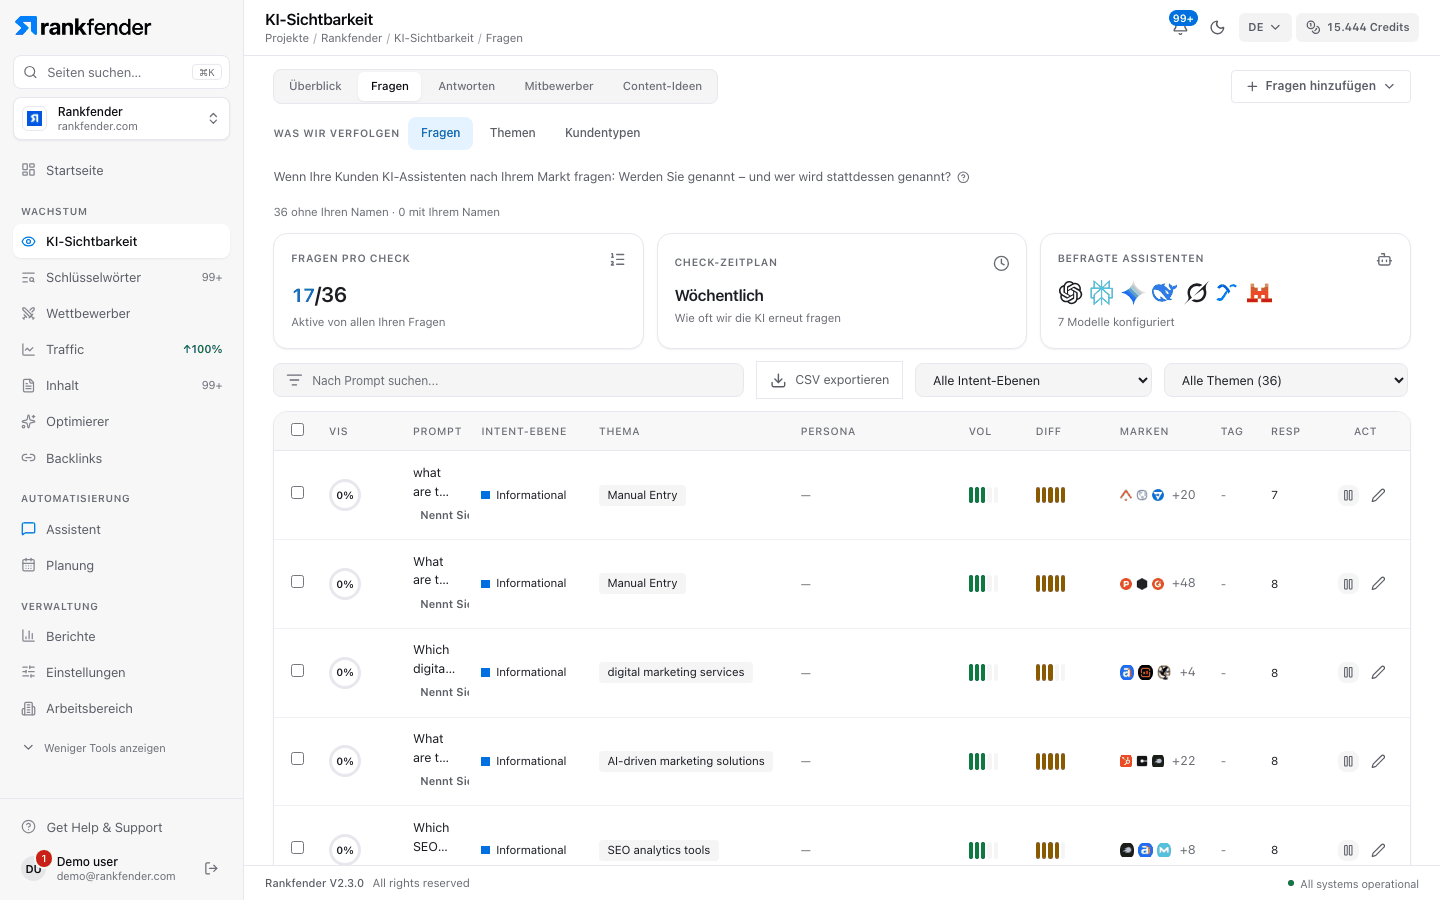This screenshot has width=1440, height=900.
Task: Open the notifications bell
Action: [1180, 27]
